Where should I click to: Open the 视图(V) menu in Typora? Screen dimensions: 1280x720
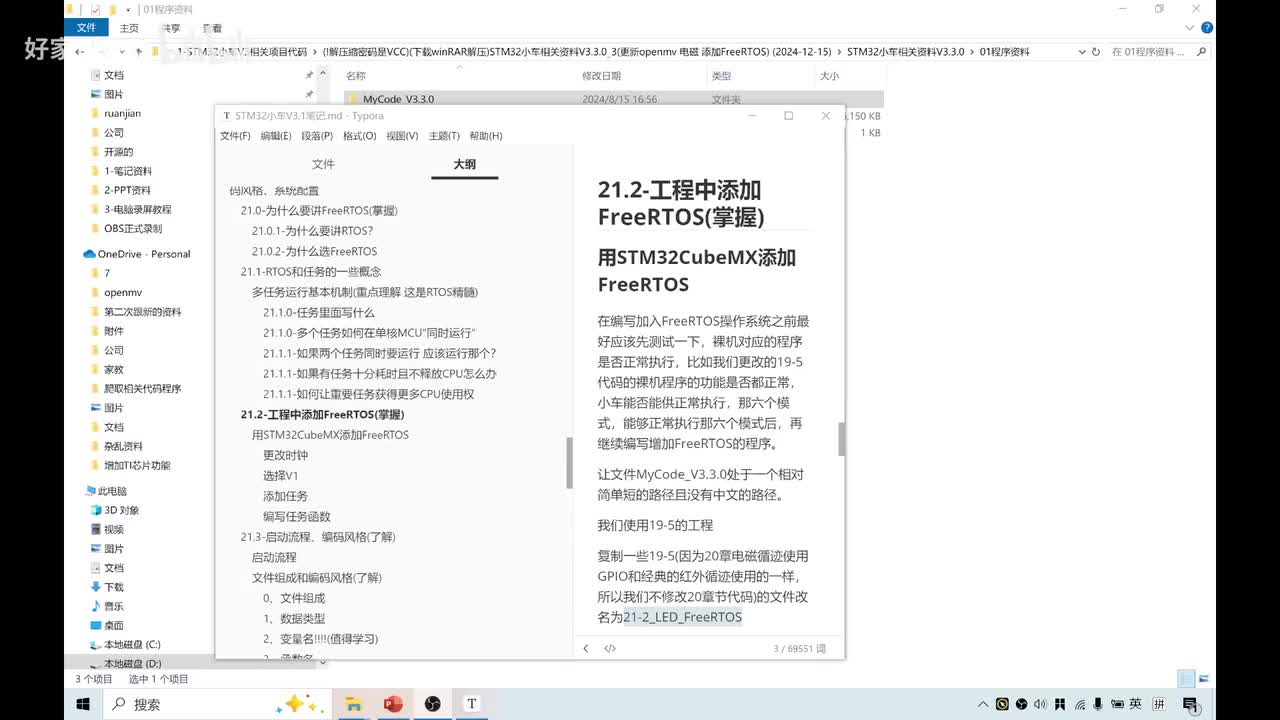402,136
